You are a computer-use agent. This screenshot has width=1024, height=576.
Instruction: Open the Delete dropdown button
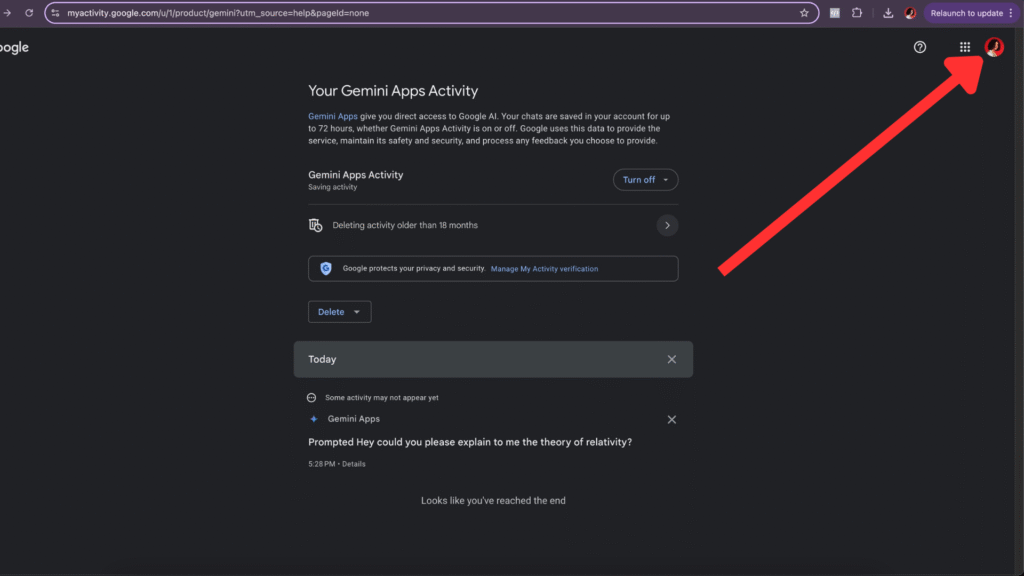click(340, 312)
